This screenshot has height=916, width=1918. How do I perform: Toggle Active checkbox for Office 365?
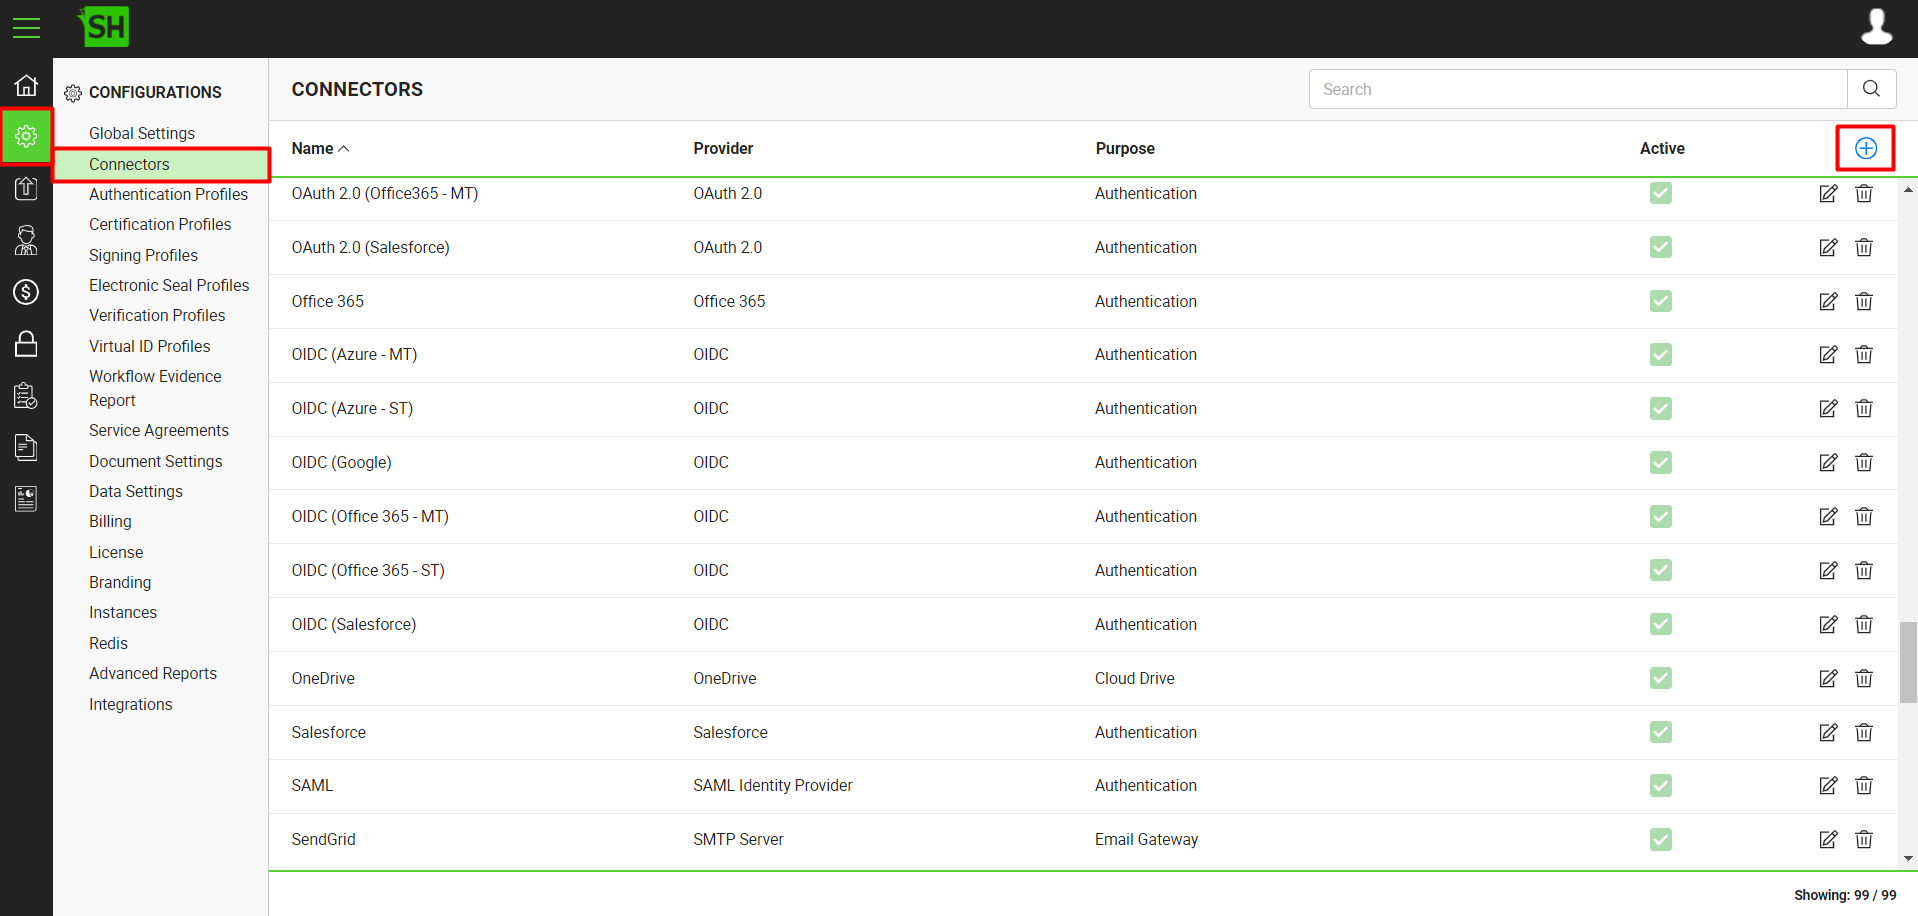coord(1661,301)
